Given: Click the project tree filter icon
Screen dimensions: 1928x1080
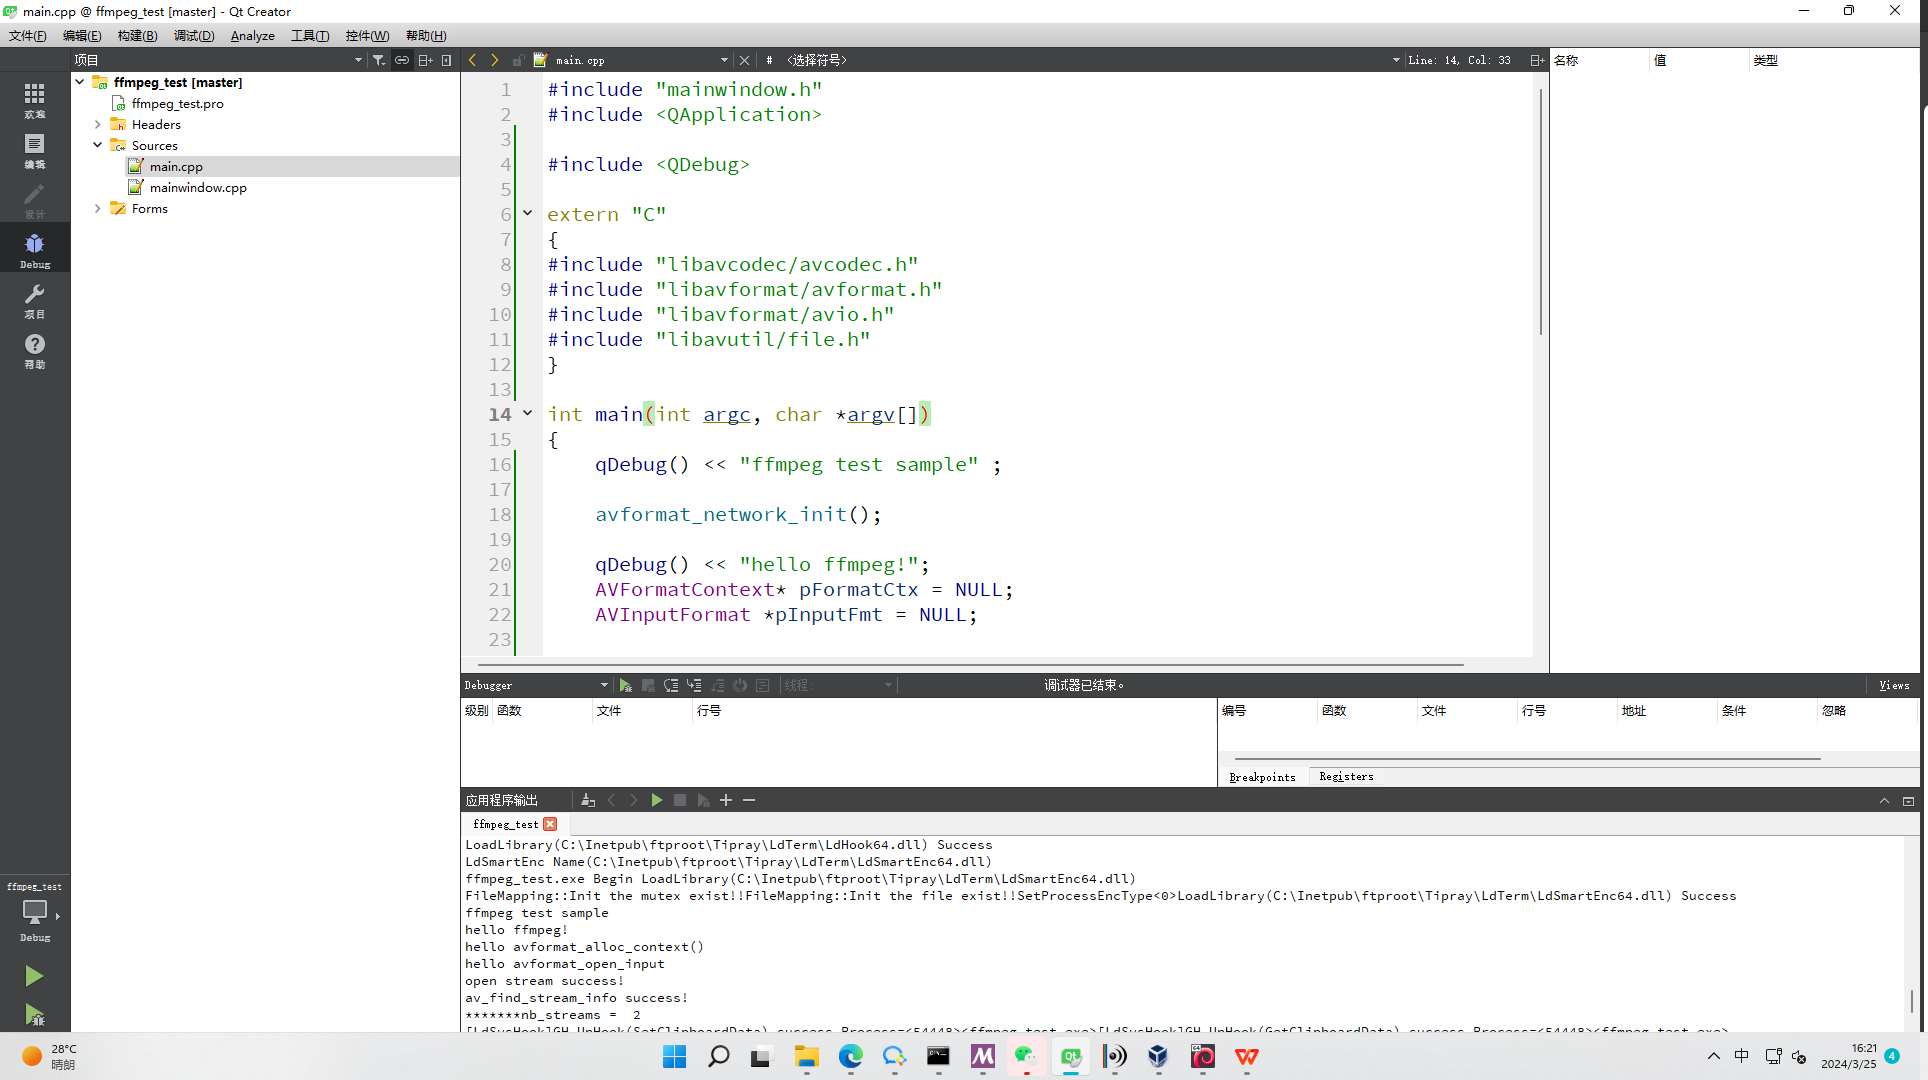Looking at the screenshot, I should click(379, 60).
